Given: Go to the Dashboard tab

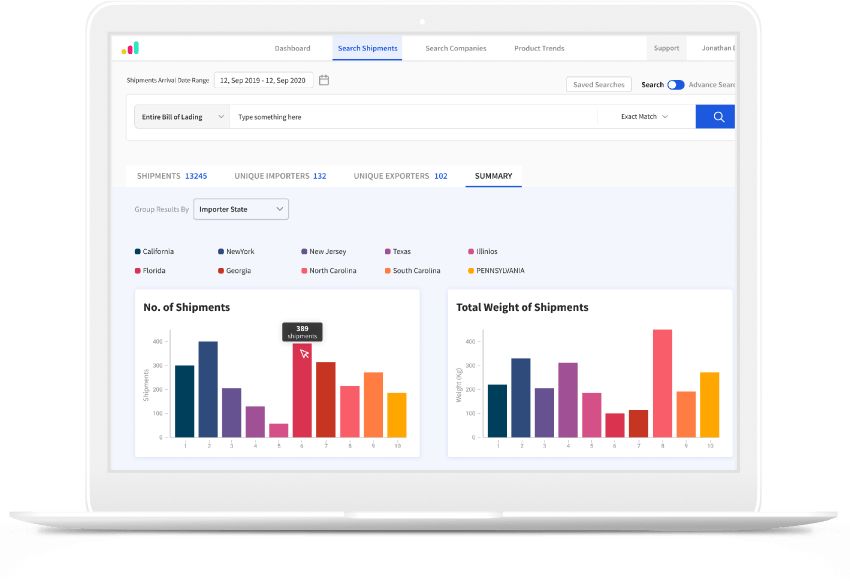Looking at the screenshot, I should tap(292, 48).
